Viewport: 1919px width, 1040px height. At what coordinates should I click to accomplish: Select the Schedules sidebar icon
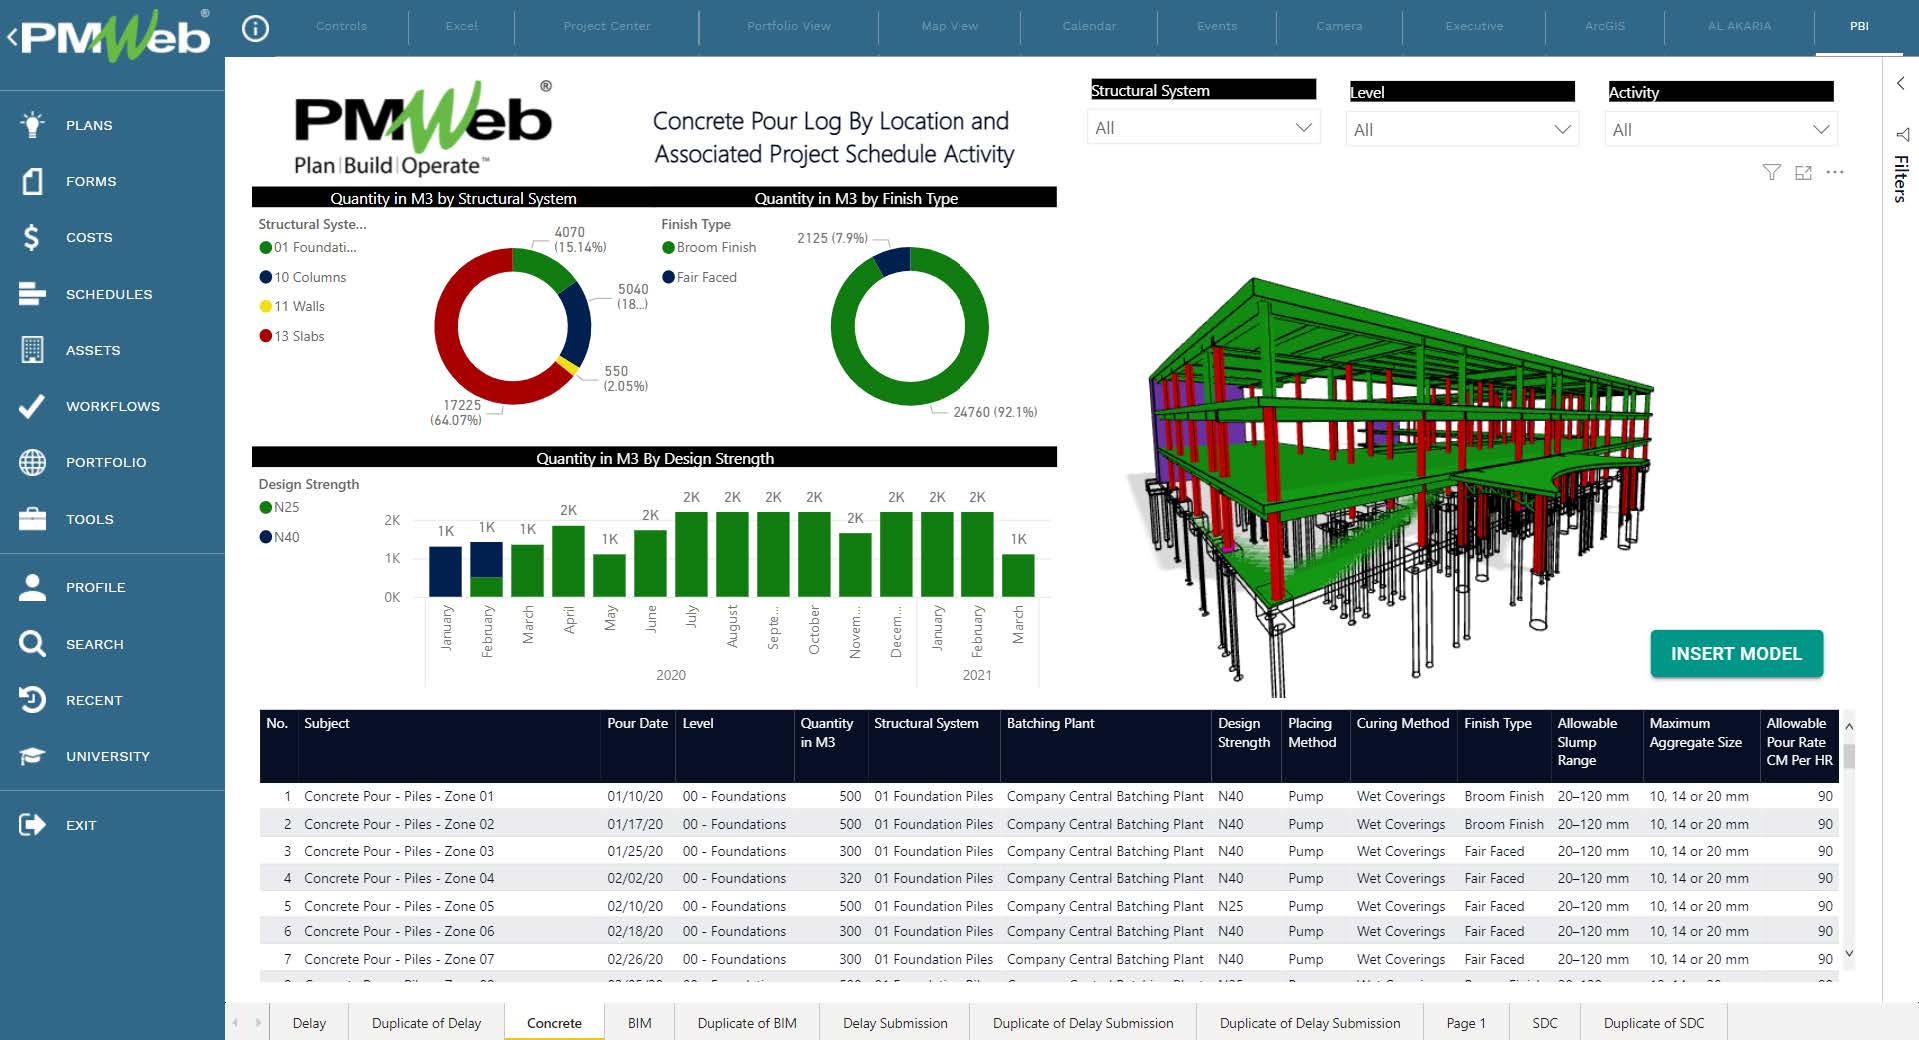pos(32,294)
